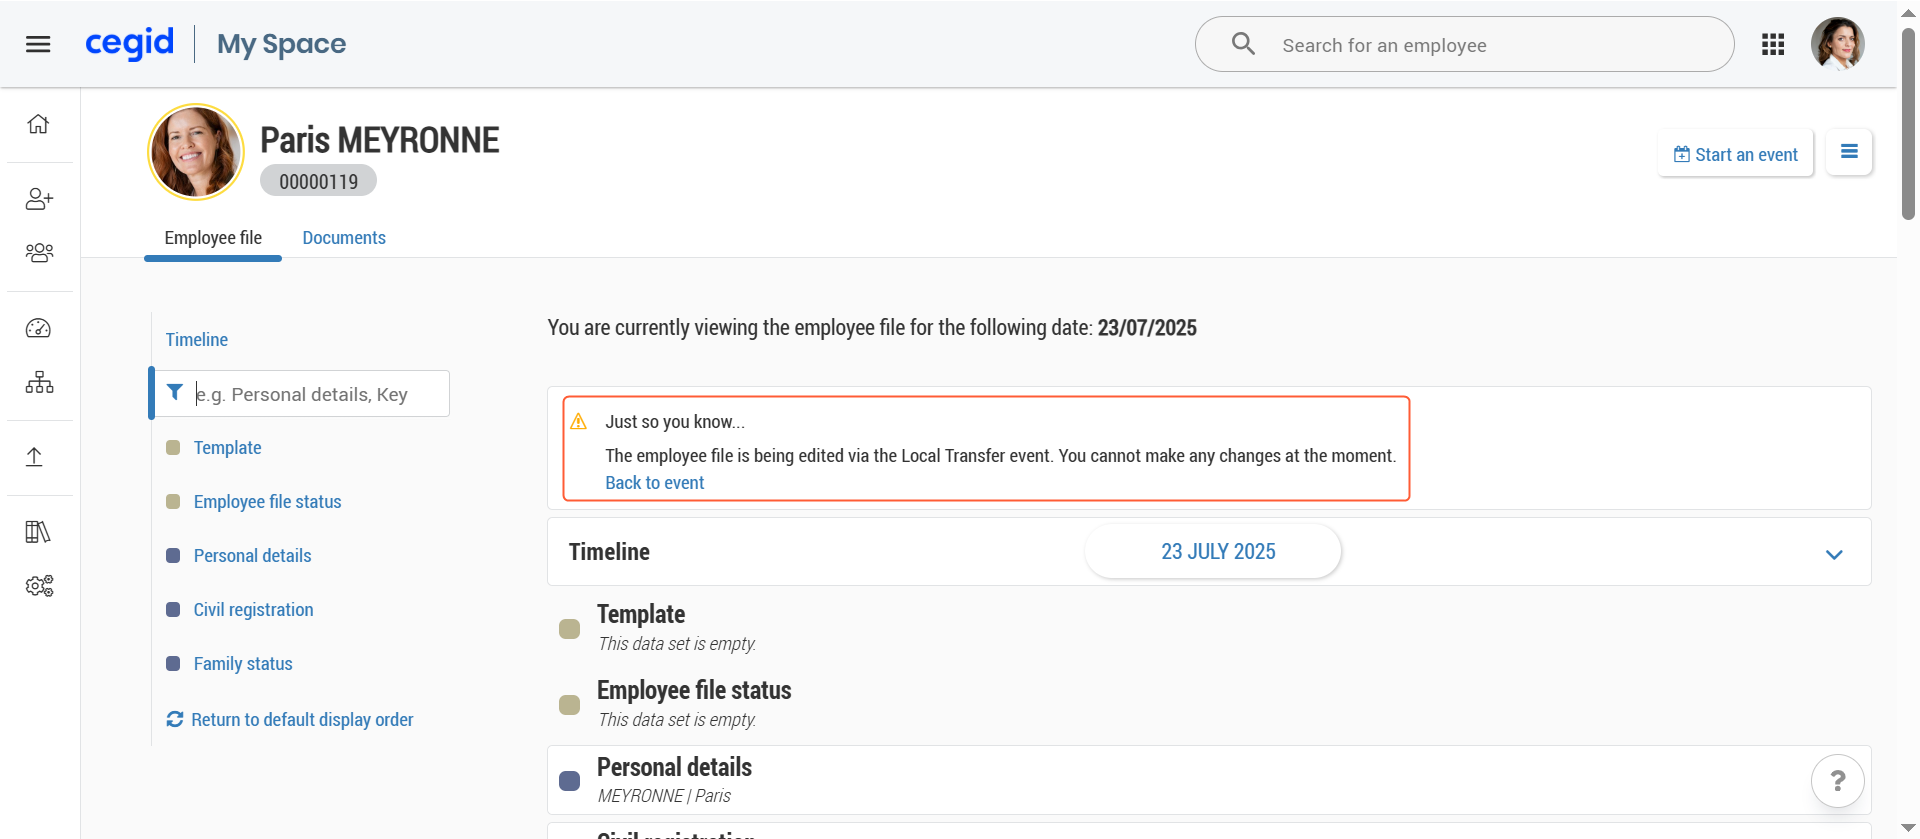Open the library books sidebar icon
The width and height of the screenshot is (1920, 839).
[x=38, y=532]
